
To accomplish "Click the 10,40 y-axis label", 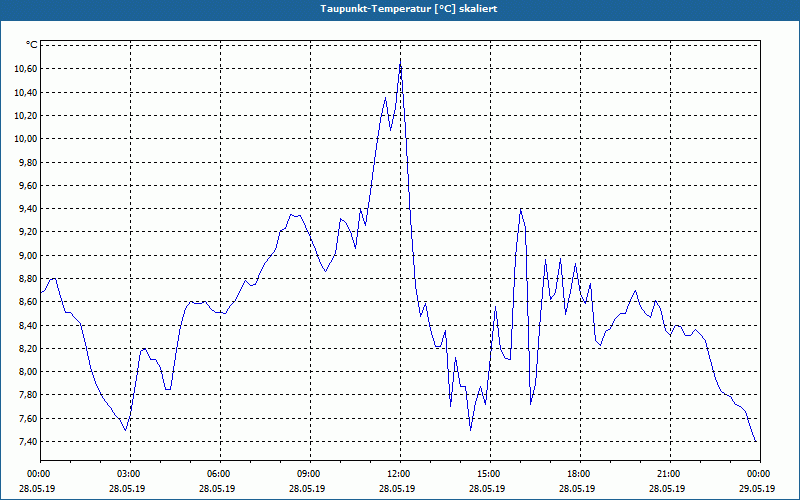I will click(x=27, y=92).
